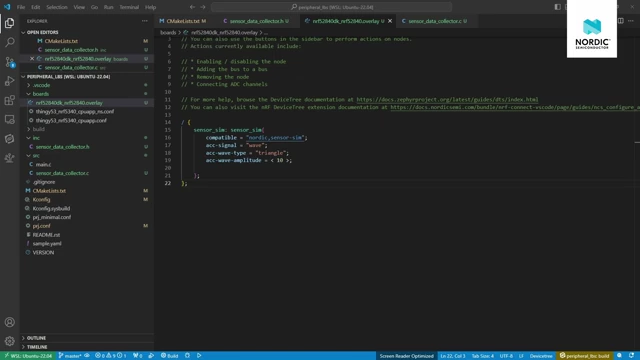Go forward with the navigation arrow

(x=203, y=7)
